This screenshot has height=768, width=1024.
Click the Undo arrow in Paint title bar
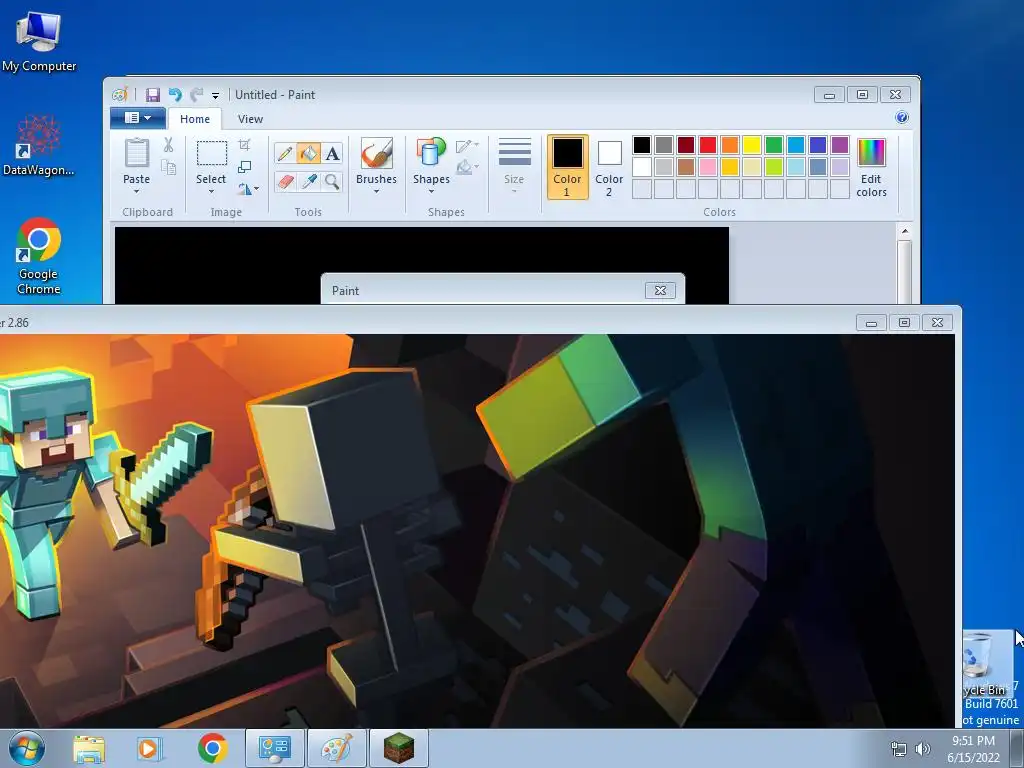174,95
